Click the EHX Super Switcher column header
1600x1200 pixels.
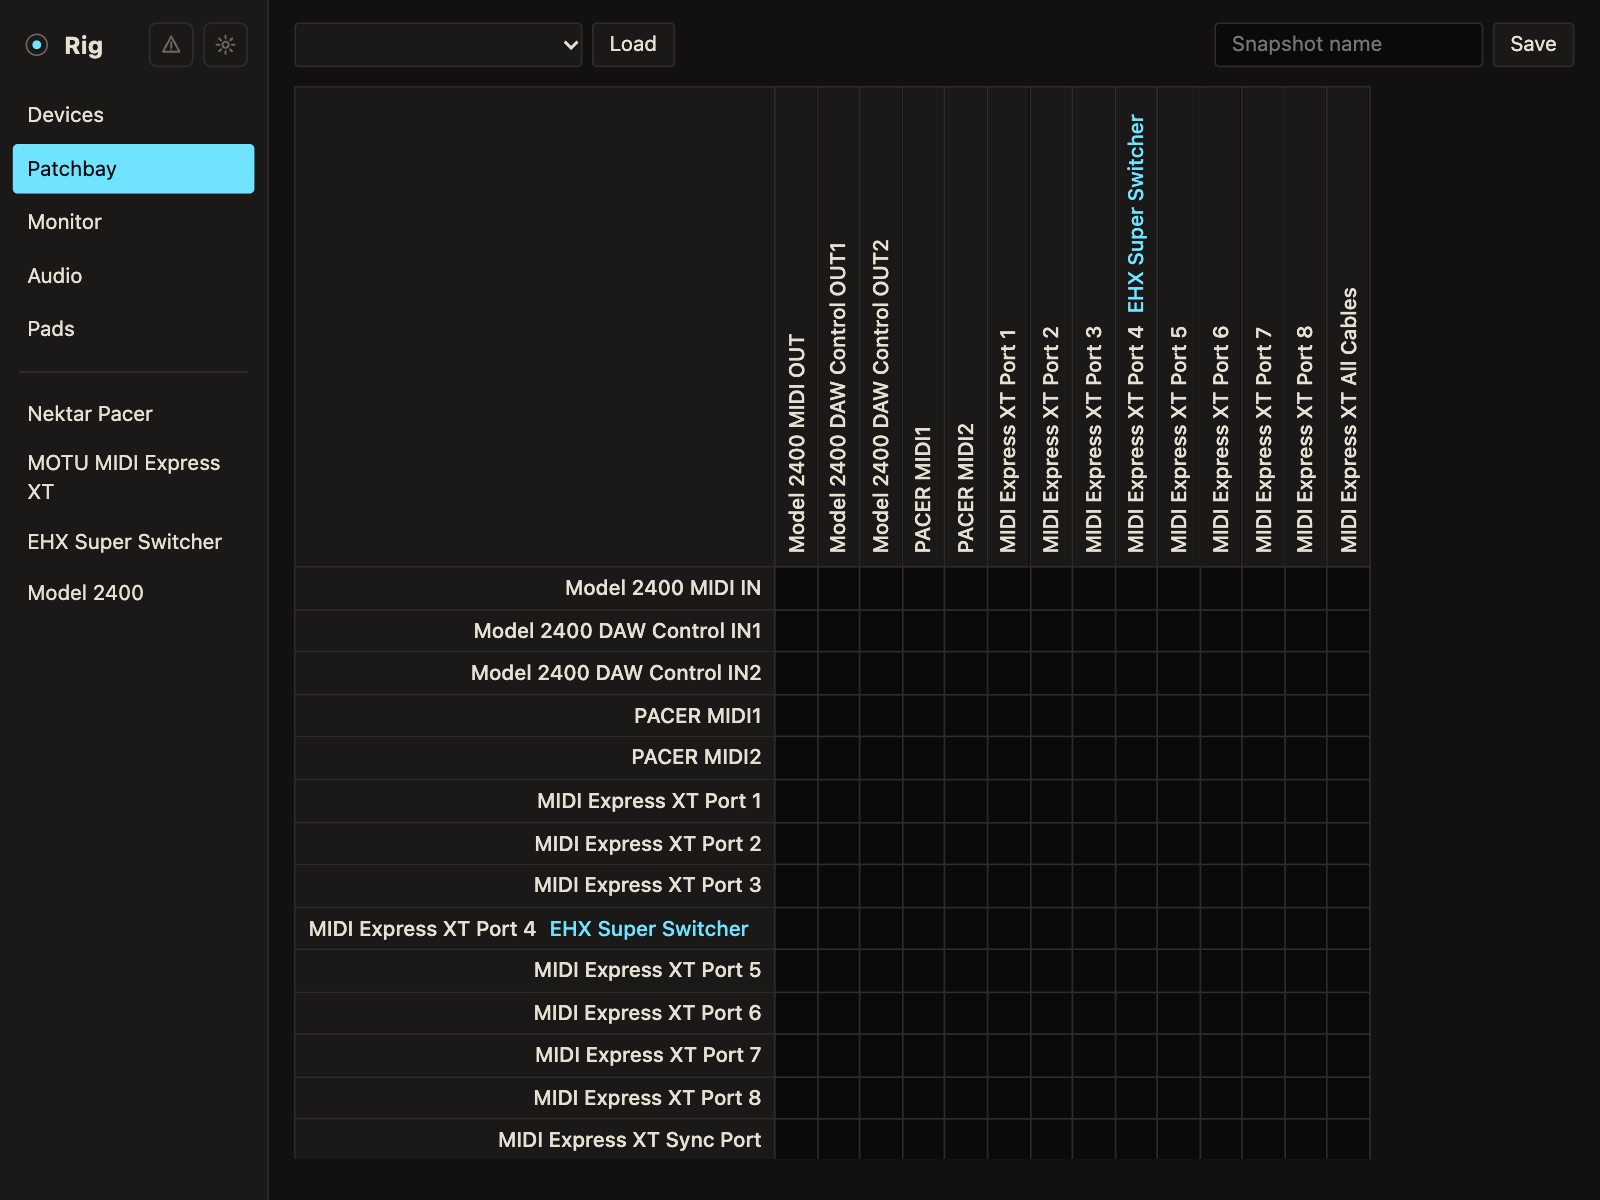(x=1136, y=213)
